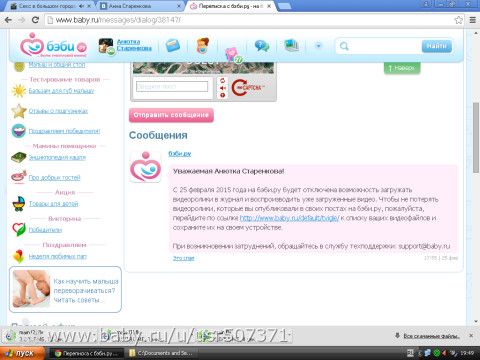Click the sun icon beside Бальзам link
Screen dimensions: 480x360
(19, 91)
